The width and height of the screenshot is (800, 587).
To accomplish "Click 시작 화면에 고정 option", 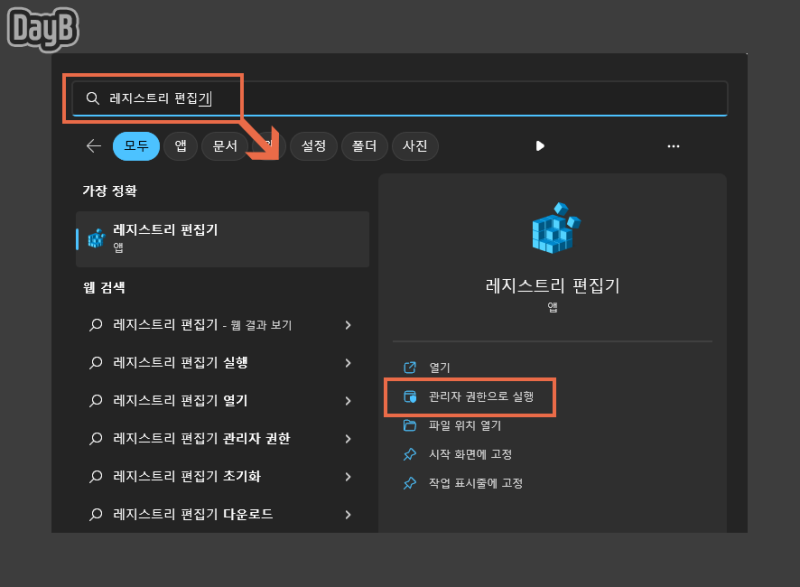I will [x=470, y=454].
